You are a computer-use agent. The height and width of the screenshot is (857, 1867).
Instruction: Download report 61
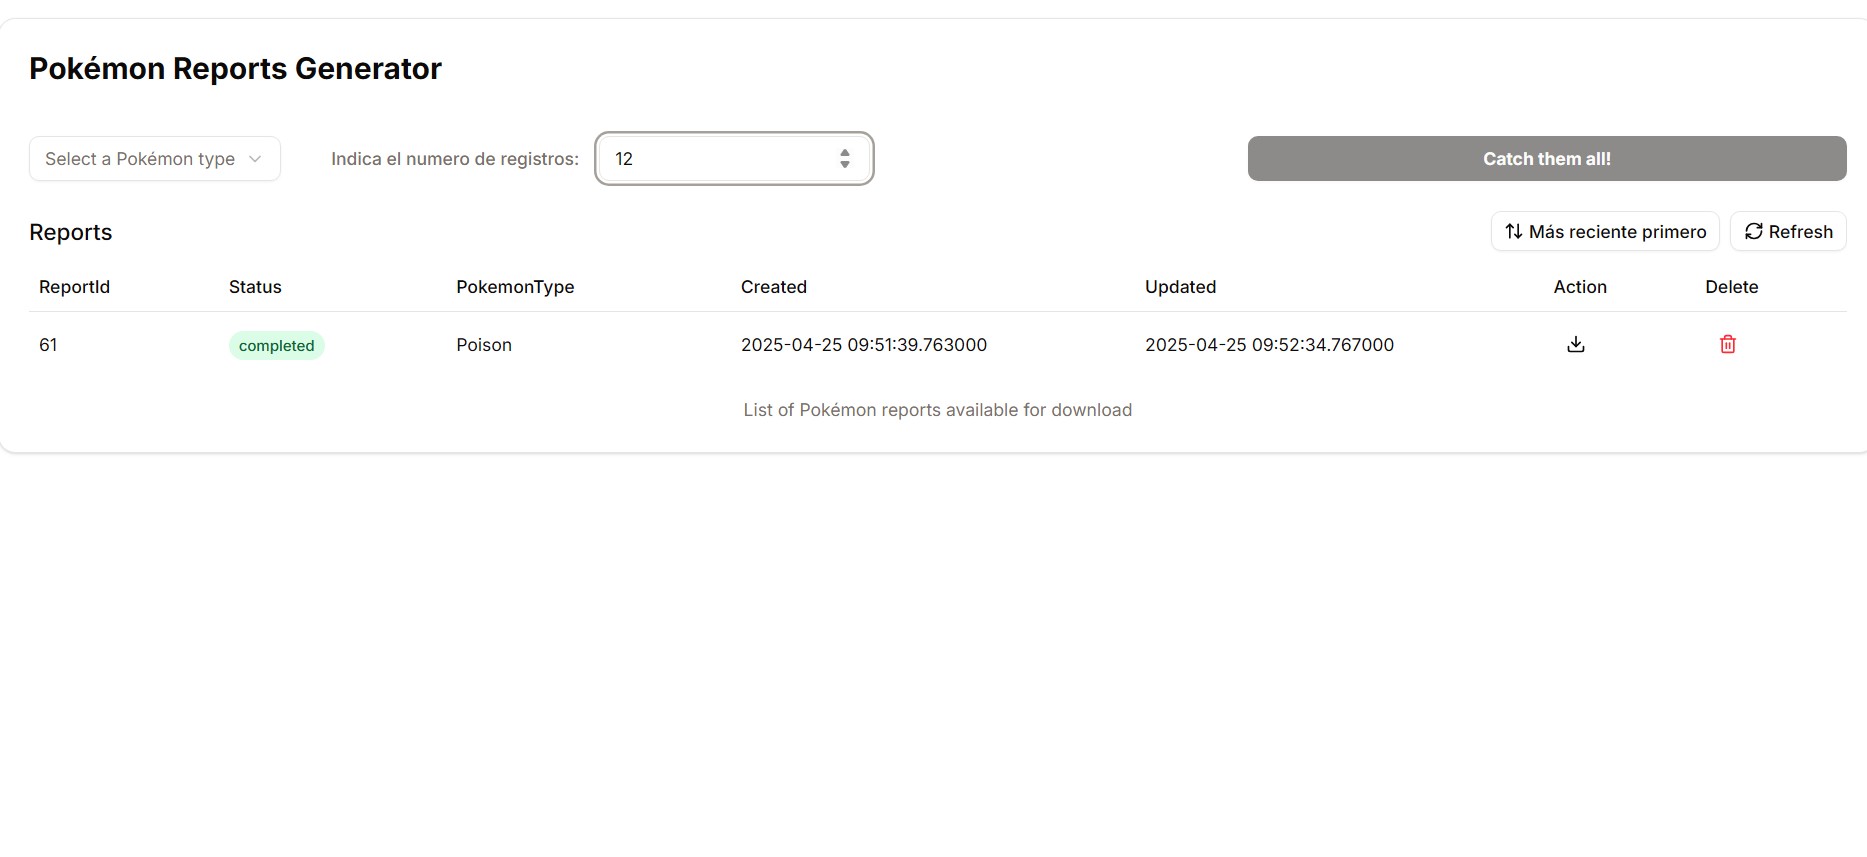tap(1576, 345)
